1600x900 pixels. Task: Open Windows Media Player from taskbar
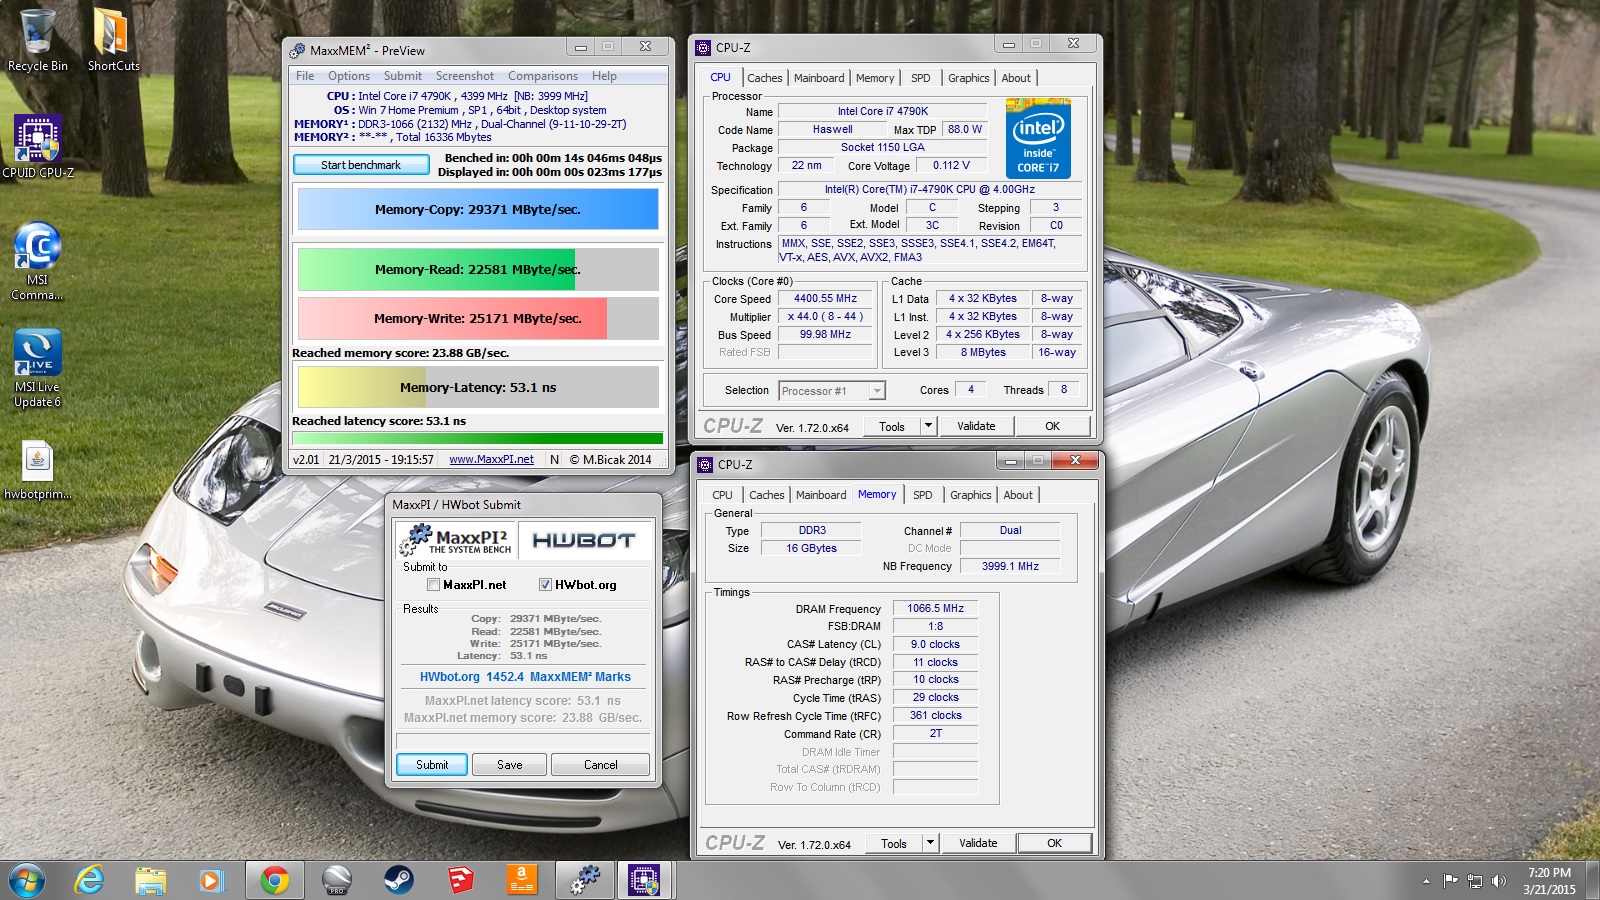click(x=211, y=880)
